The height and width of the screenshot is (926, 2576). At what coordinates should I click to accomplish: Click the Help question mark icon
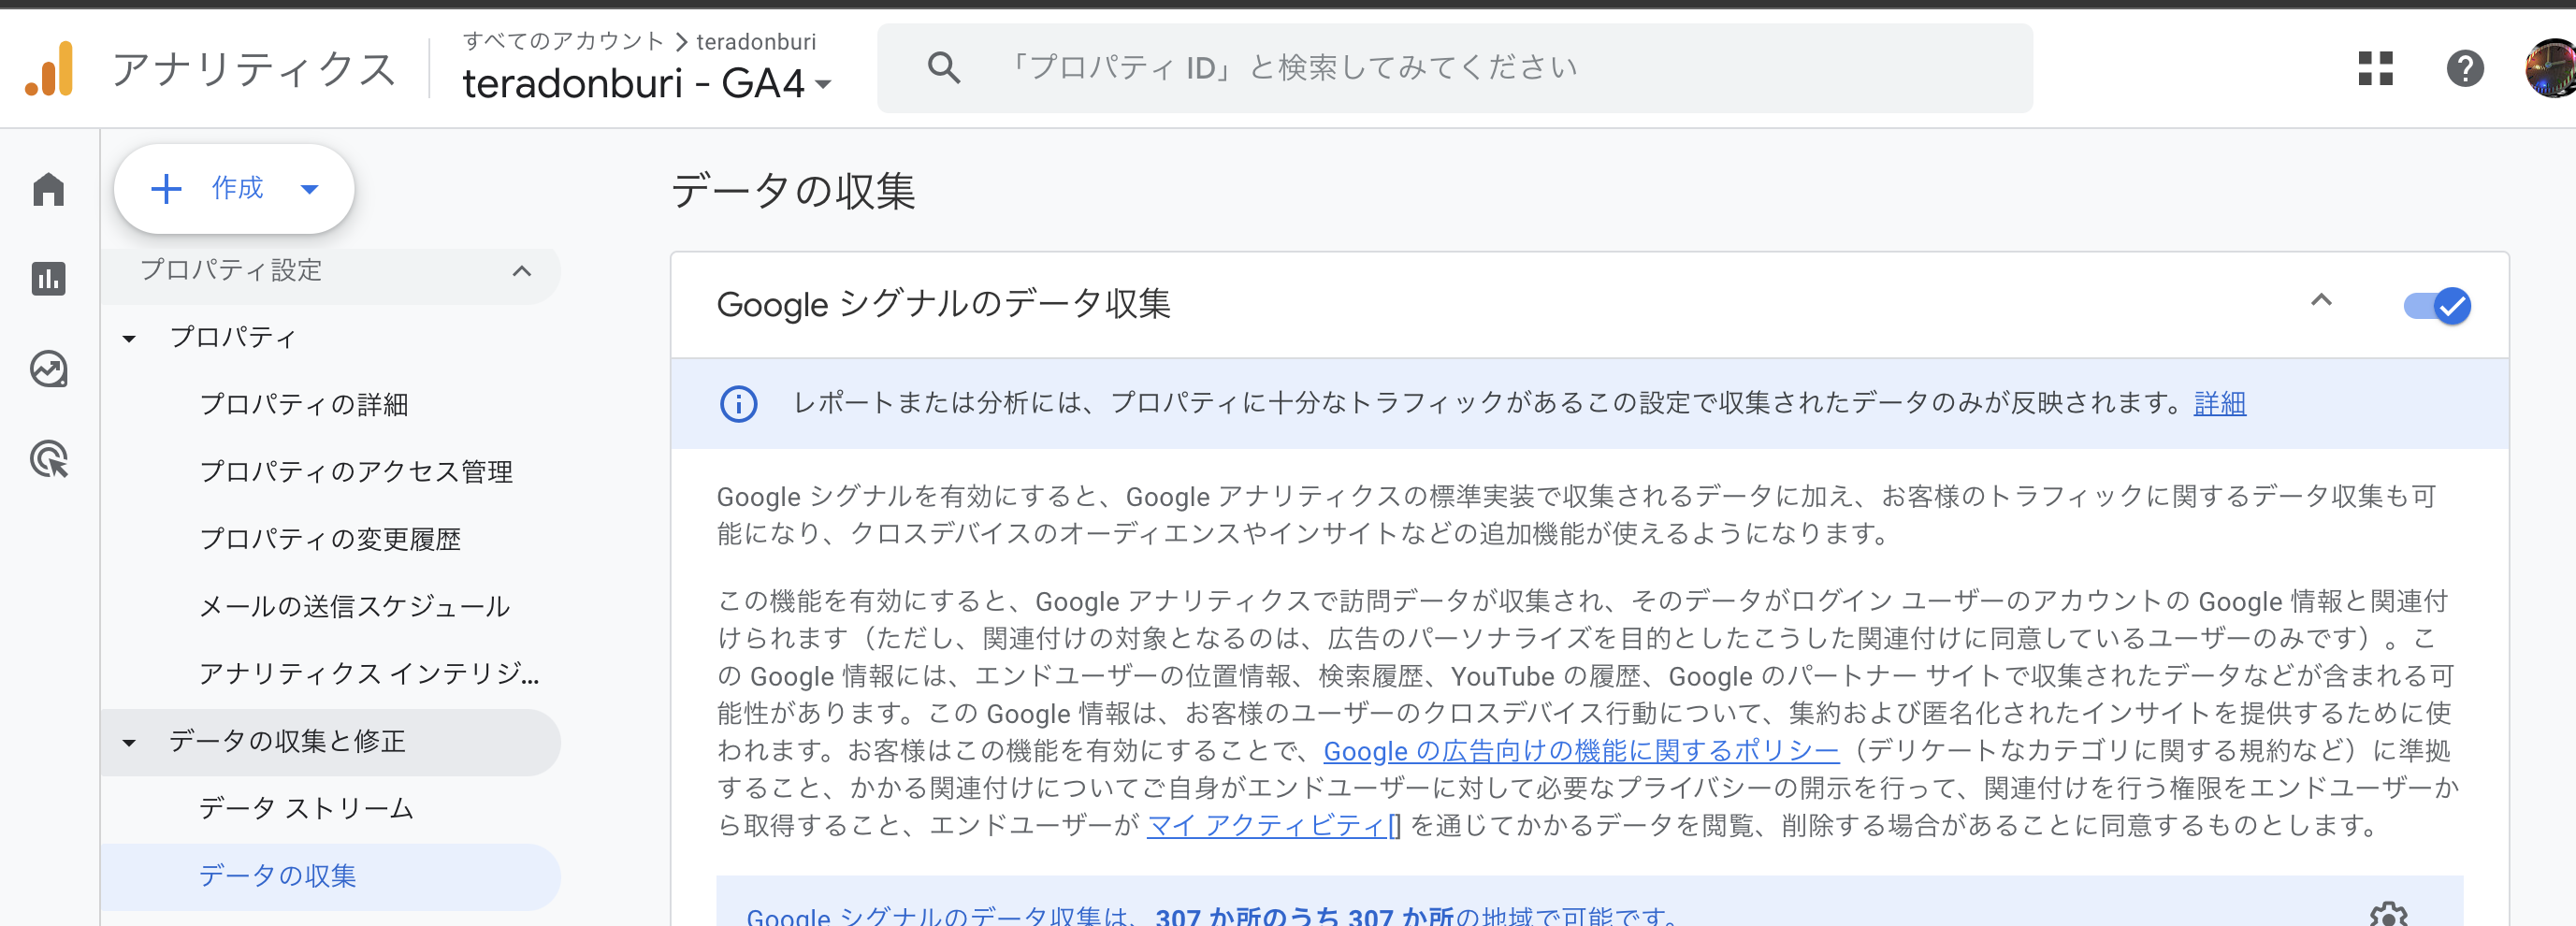pyautogui.click(x=2465, y=70)
